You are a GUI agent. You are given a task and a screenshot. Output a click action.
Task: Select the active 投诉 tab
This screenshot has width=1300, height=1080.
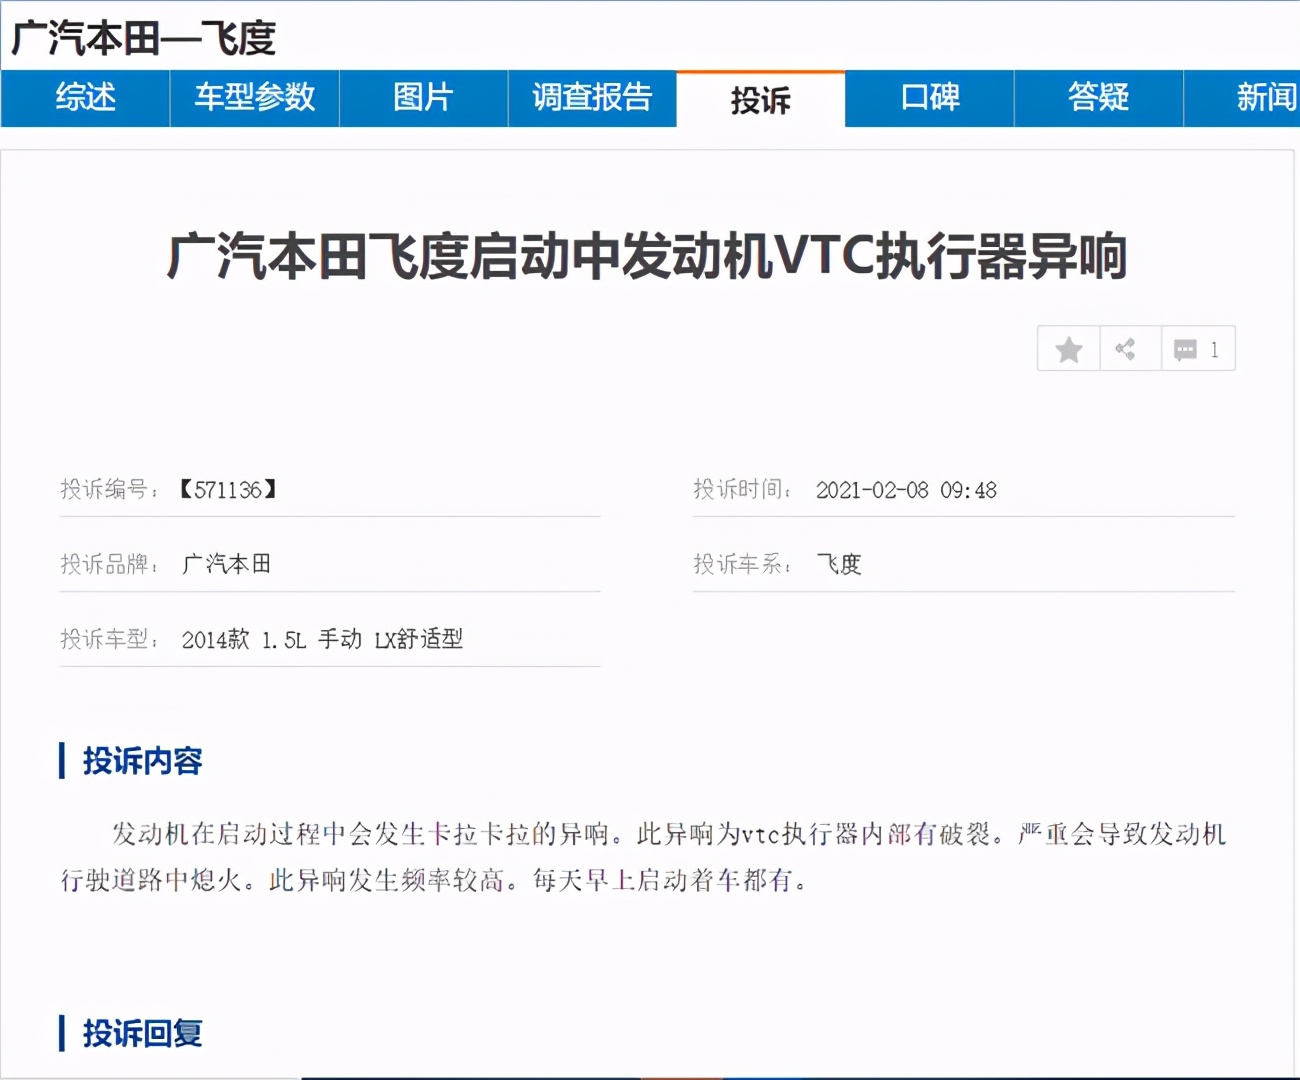[762, 100]
